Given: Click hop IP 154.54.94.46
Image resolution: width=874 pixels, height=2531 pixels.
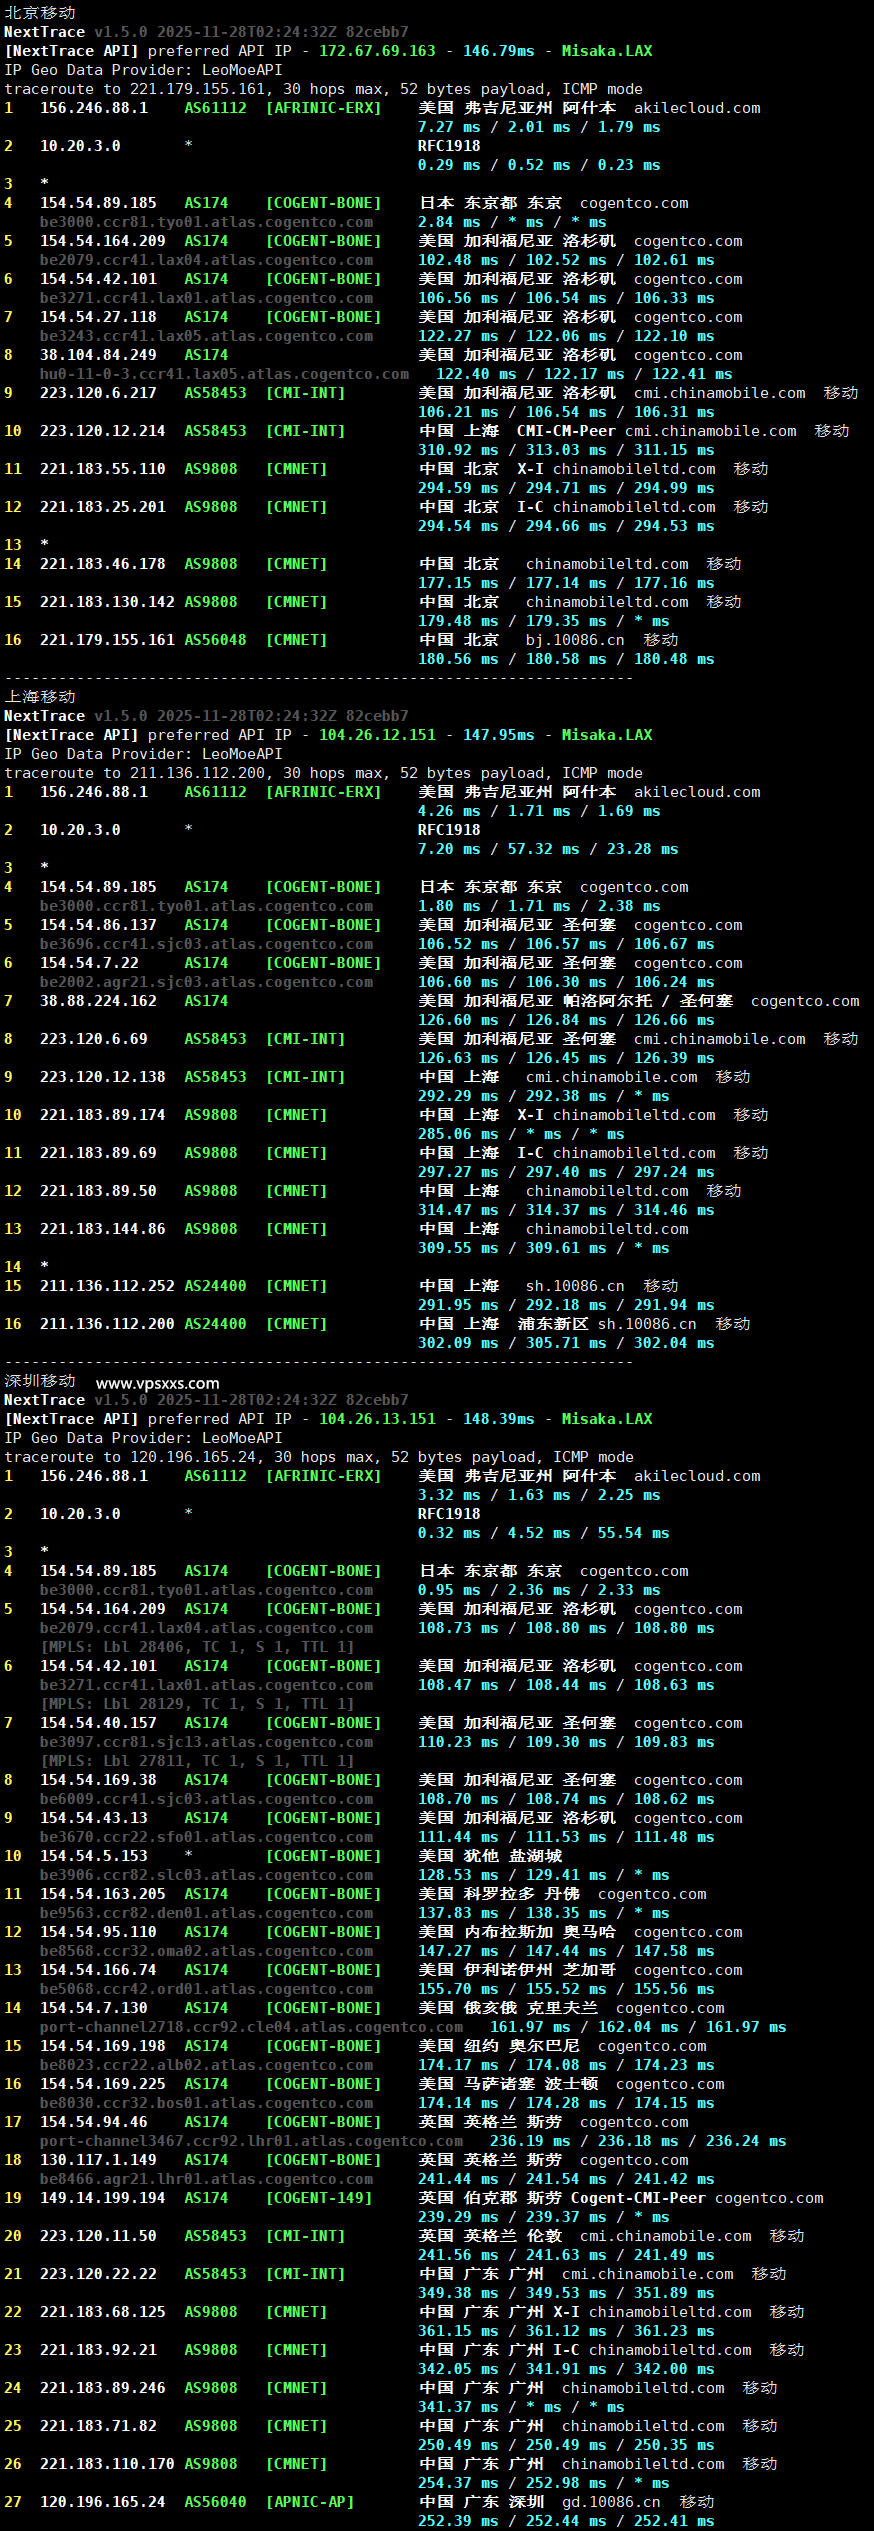Looking at the screenshot, I should [x=94, y=2122].
